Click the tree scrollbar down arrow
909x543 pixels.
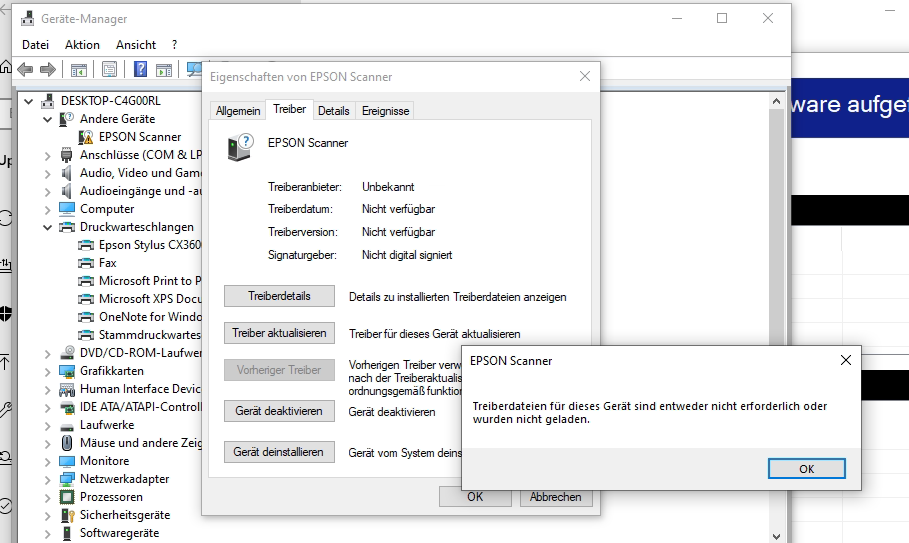776,537
